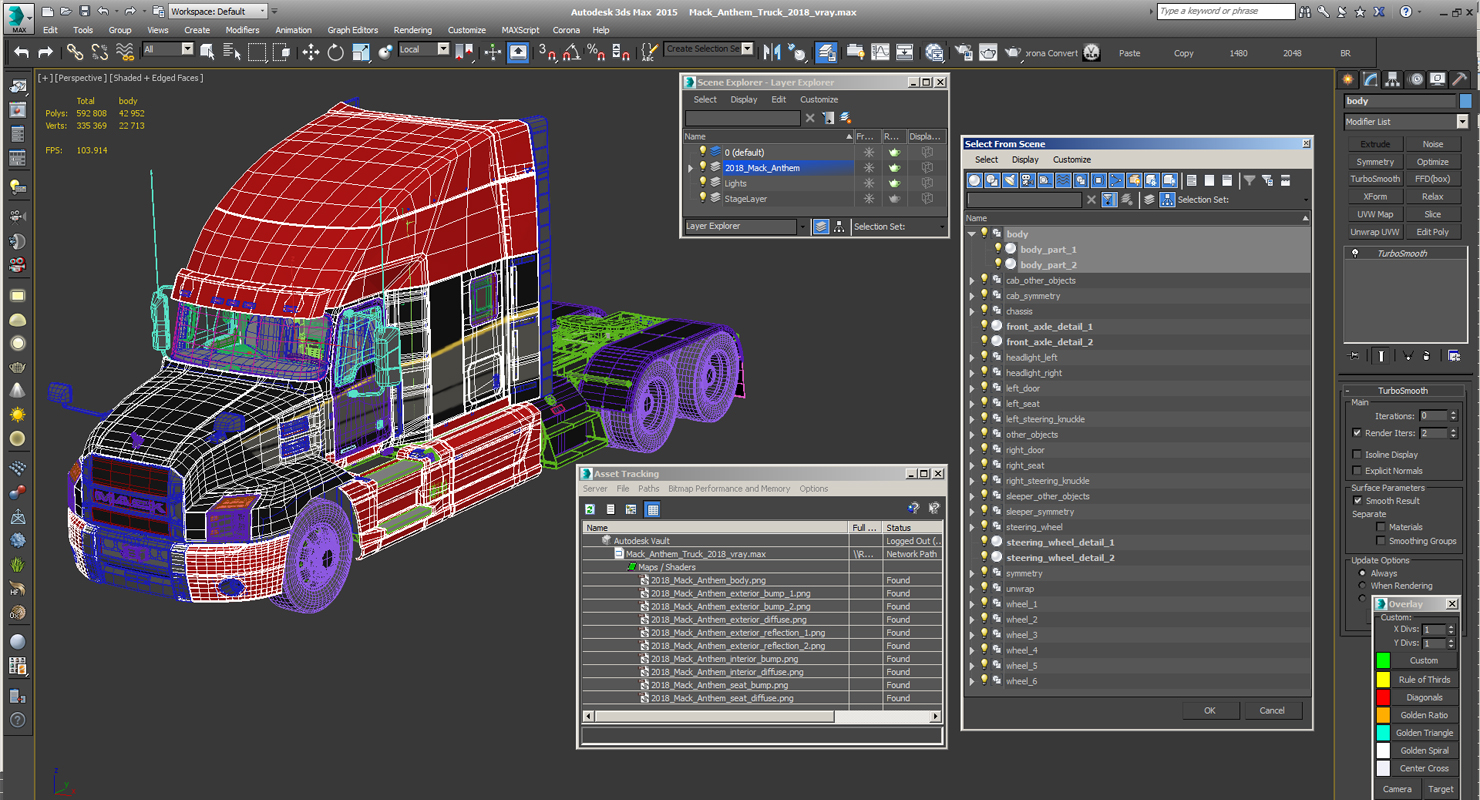The image size is (1480, 800).
Task: Click the Golden Spiral overlay button
Action: (x=1424, y=750)
